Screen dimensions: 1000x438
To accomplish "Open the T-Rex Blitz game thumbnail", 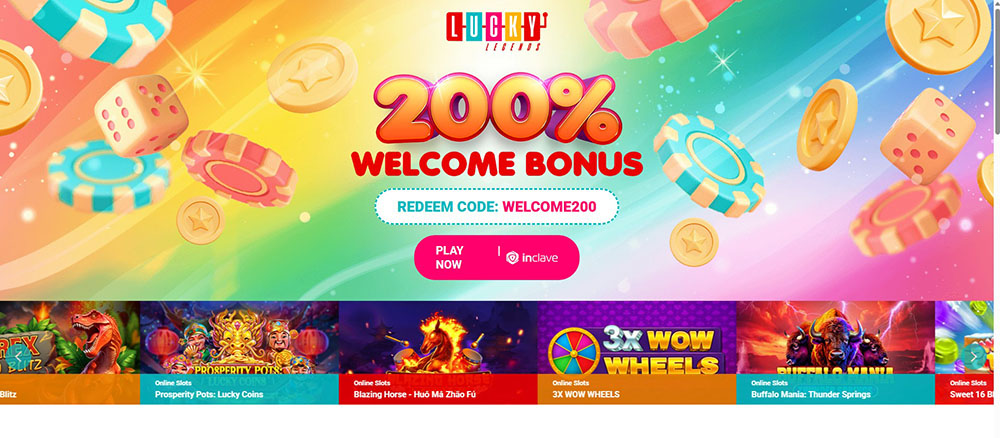I will coord(70,338).
